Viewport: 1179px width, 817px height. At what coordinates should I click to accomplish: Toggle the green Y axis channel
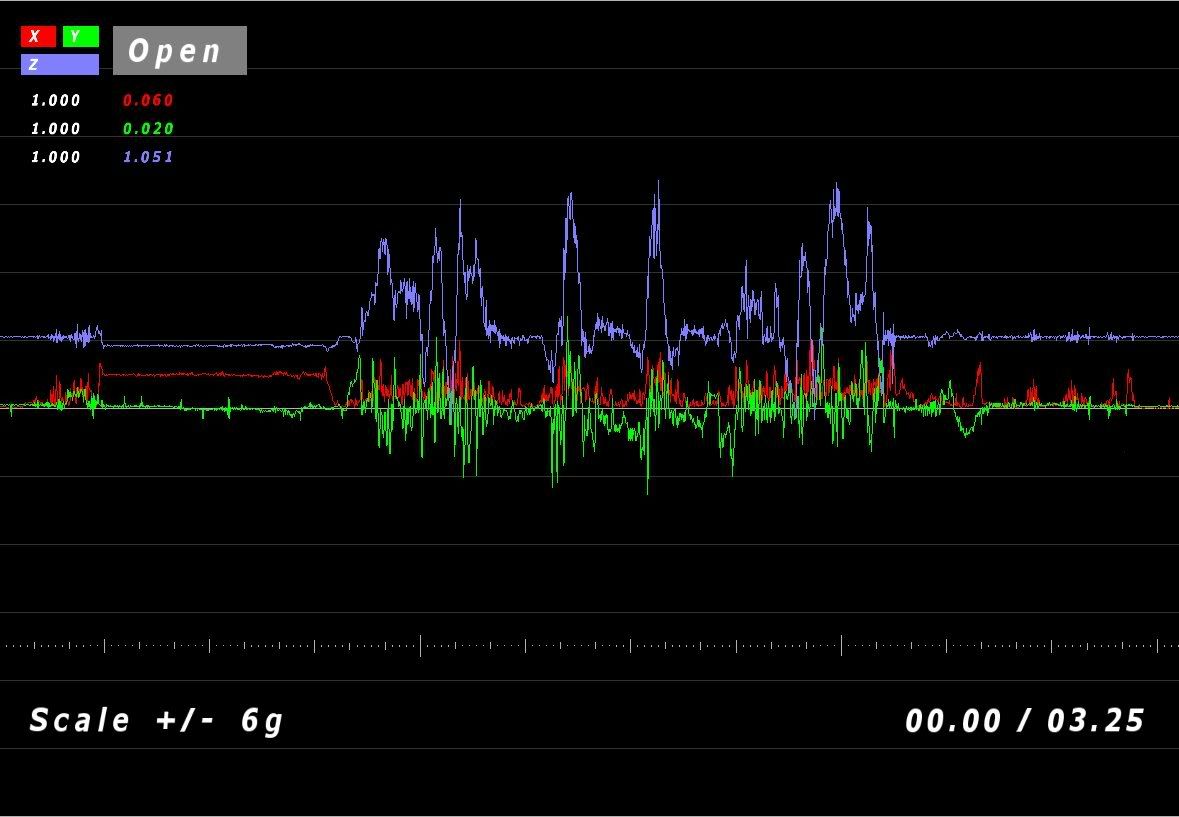[x=80, y=37]
